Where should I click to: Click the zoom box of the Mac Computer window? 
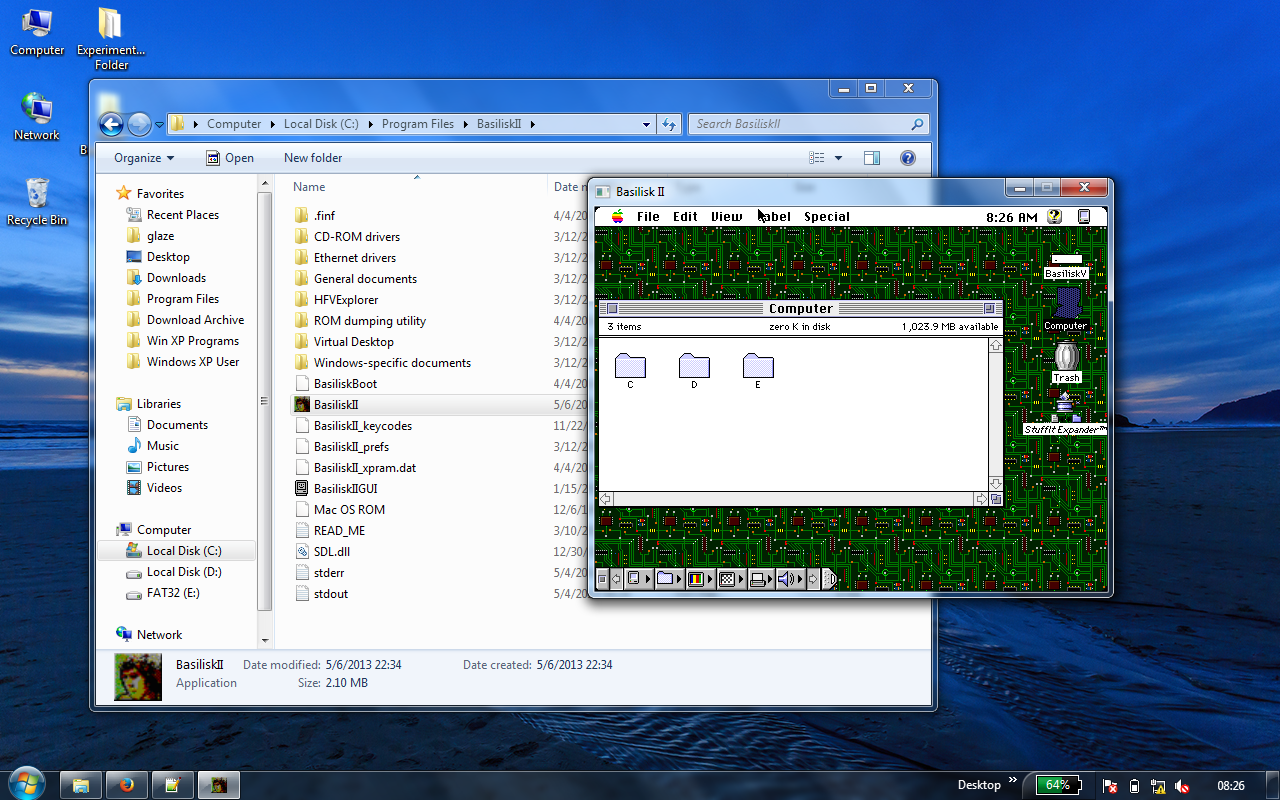pos(989,309)
